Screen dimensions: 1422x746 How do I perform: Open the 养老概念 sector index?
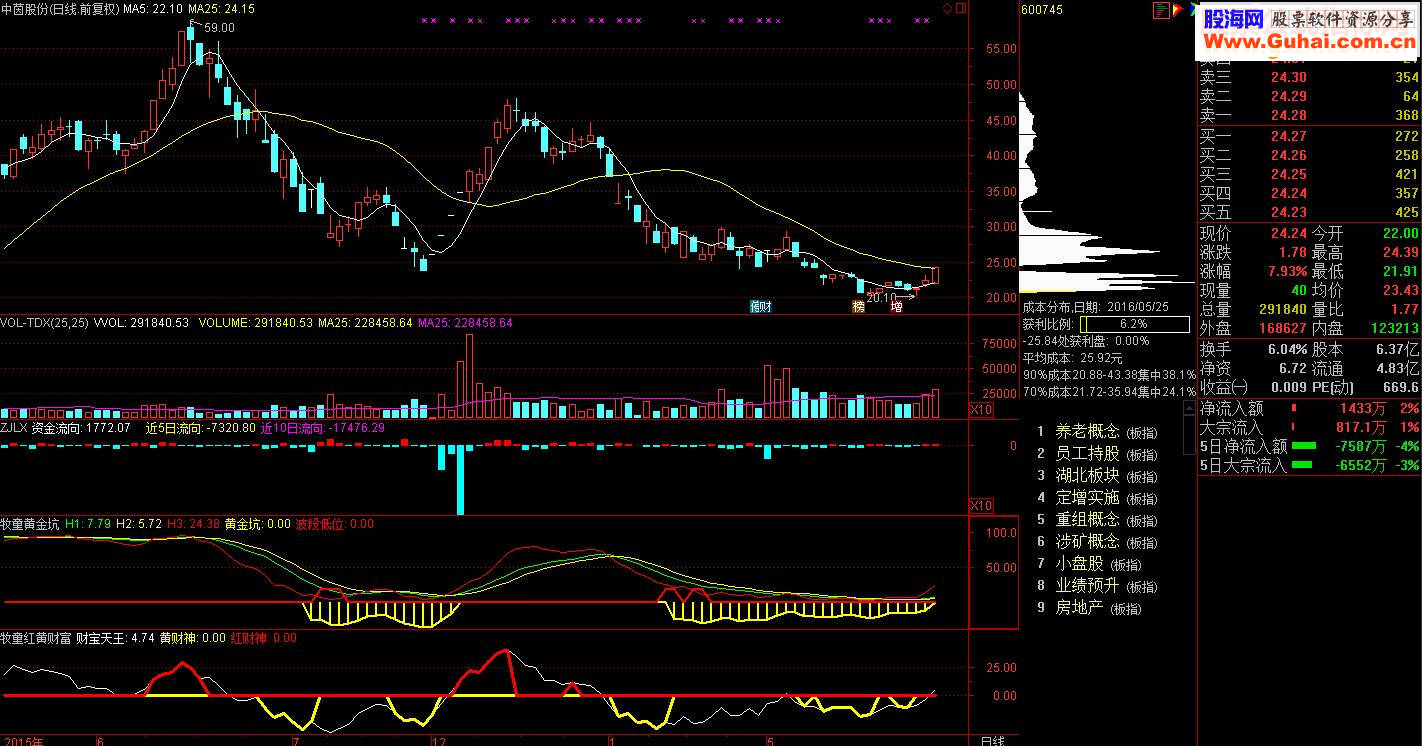click(x=1088, y=432)
